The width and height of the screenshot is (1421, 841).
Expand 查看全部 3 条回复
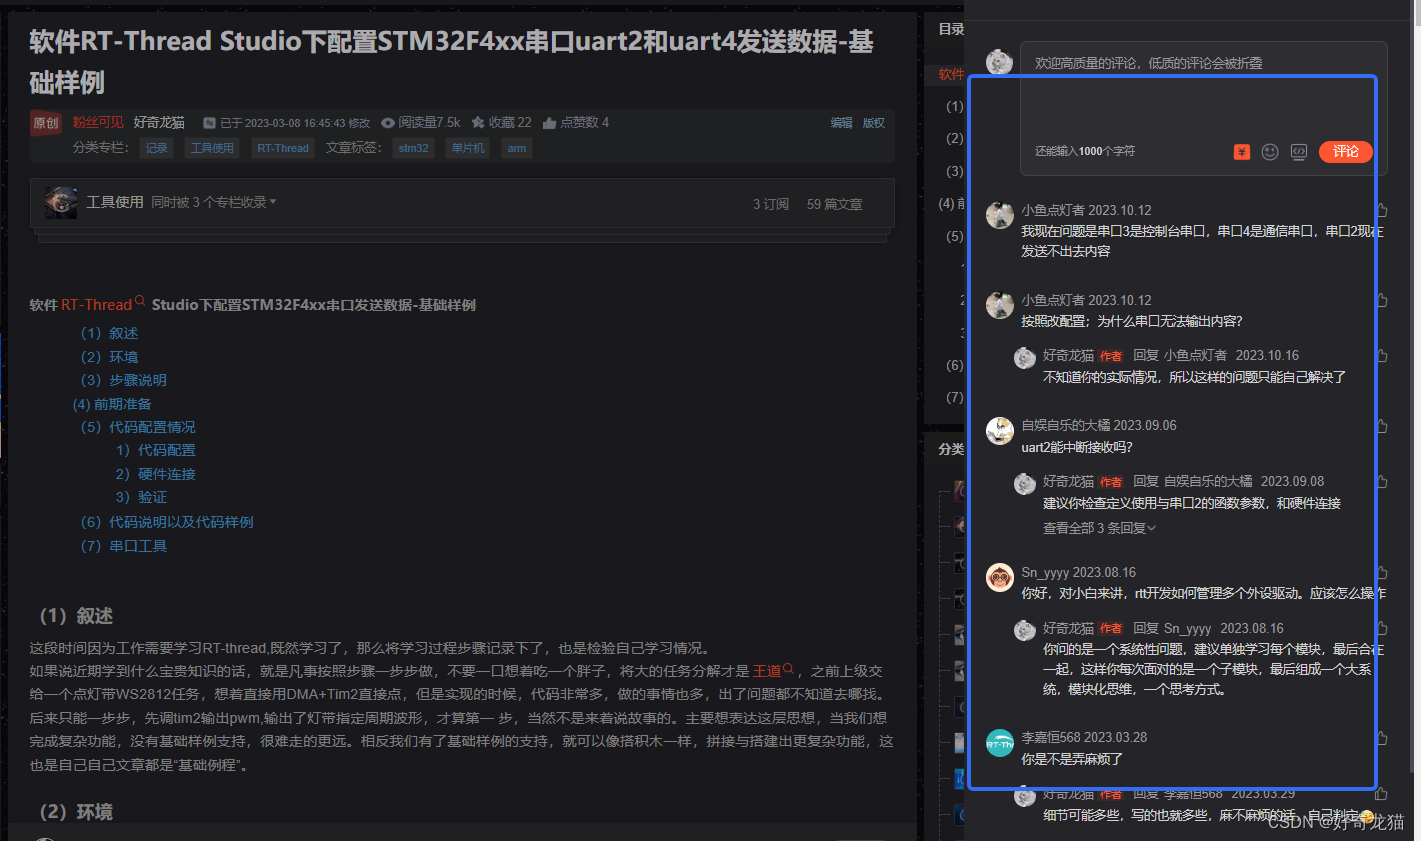coord(1099,528)
